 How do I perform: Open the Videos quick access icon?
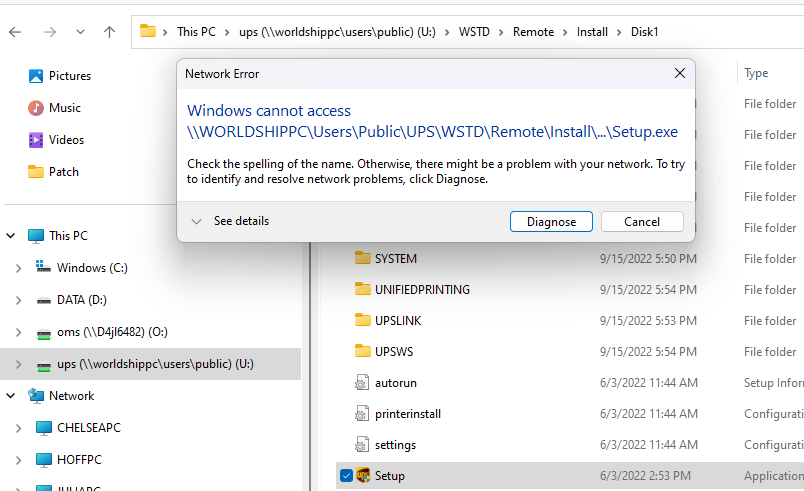click(36, 140)
